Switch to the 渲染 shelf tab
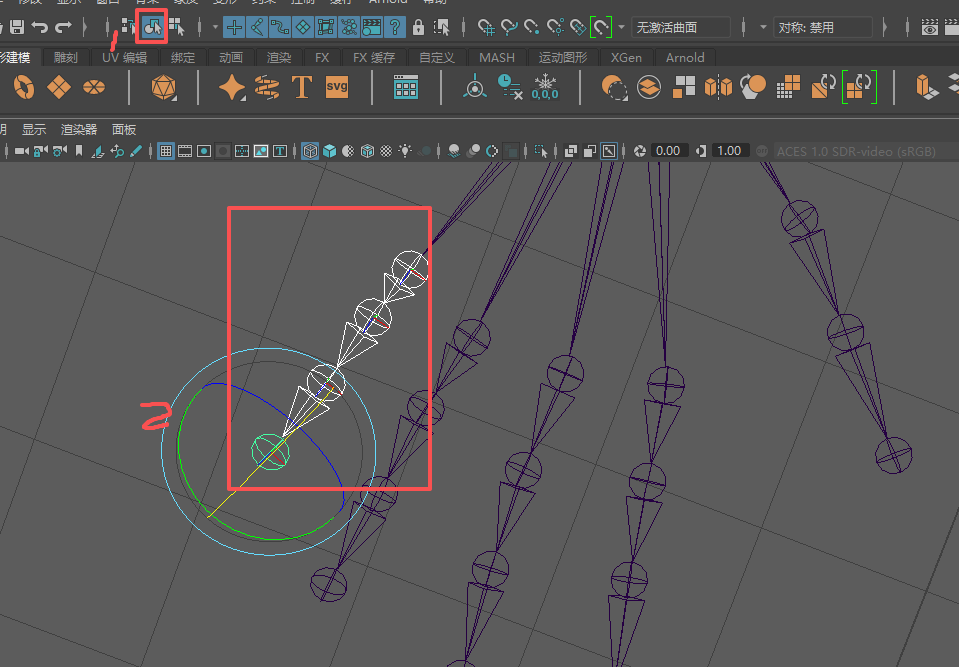The image size is (959, 667). (x=279, y=57)
